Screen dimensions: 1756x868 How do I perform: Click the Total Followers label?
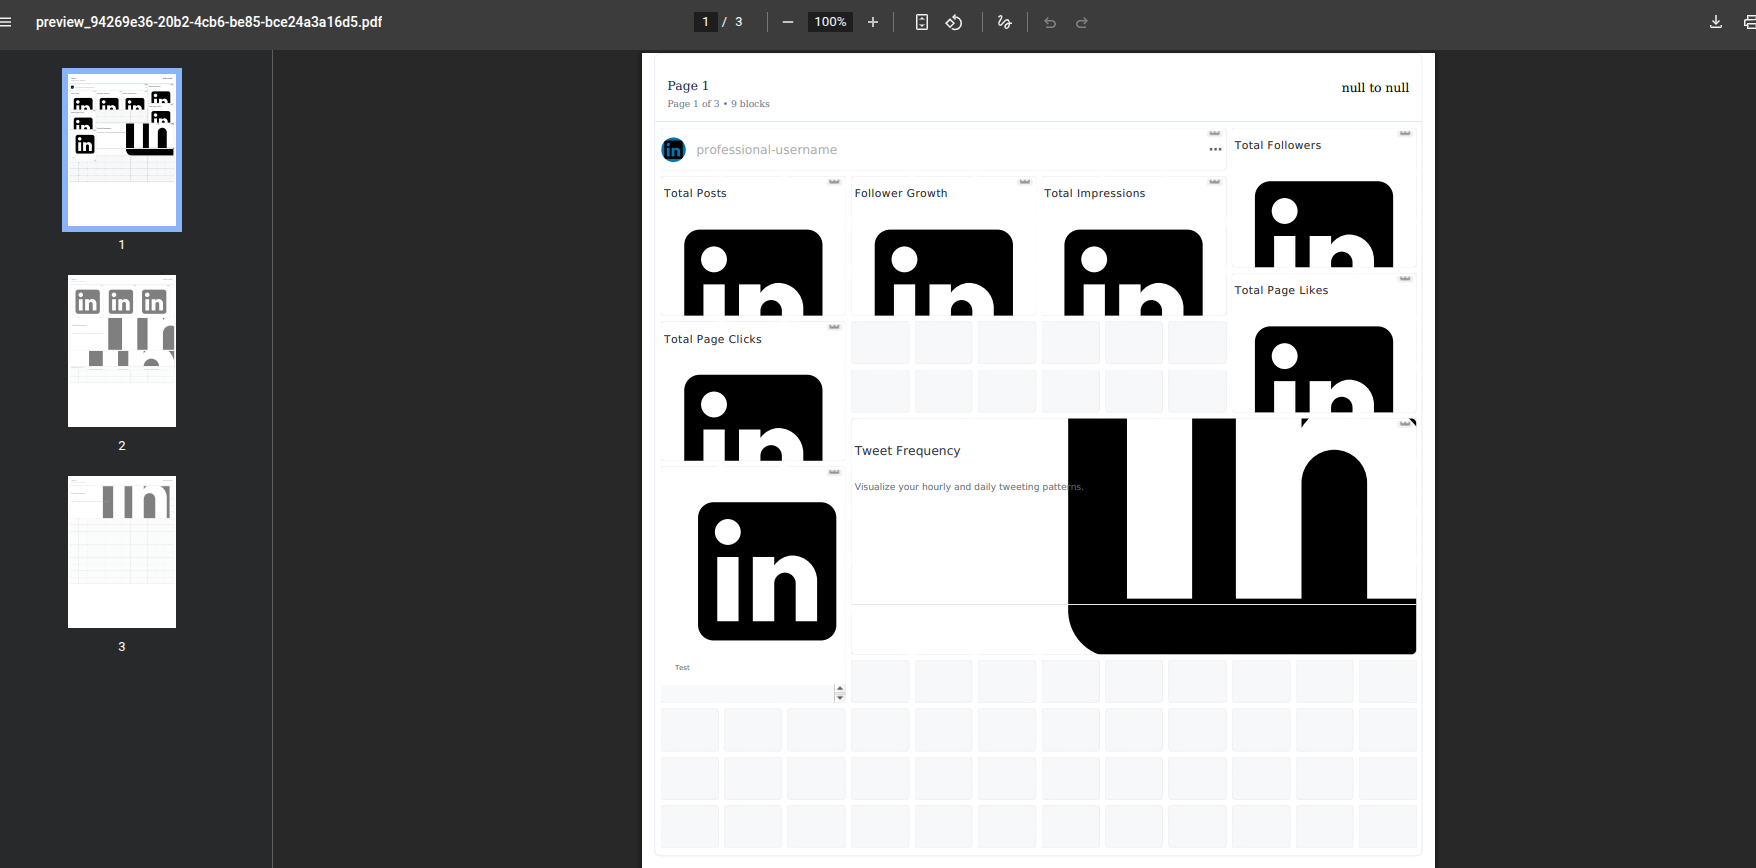1278,145
